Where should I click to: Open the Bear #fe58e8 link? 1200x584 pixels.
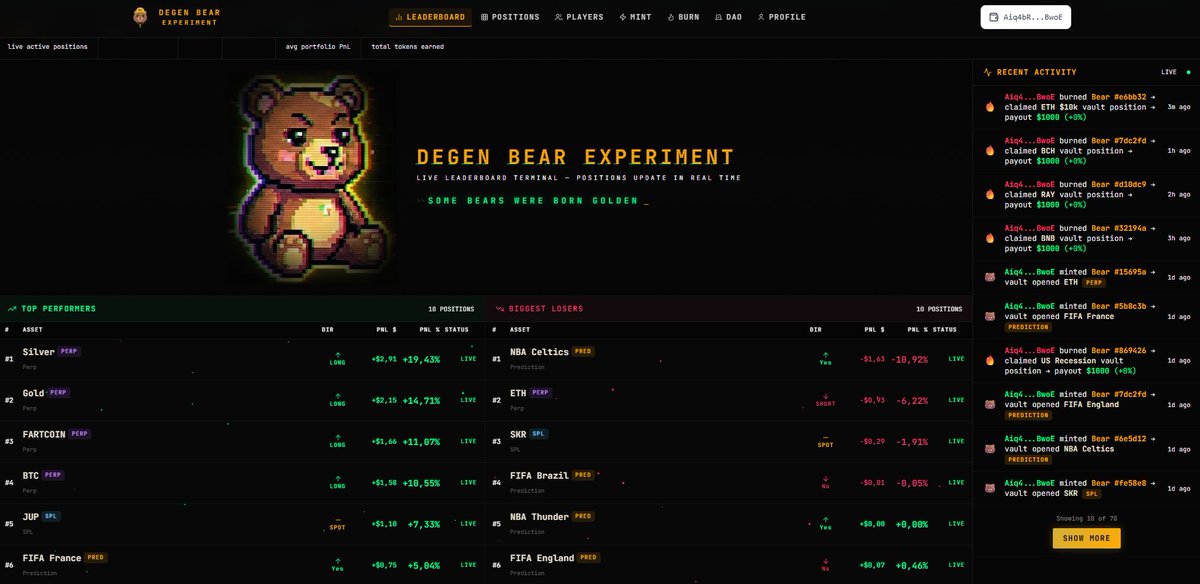pos(1119,483)
